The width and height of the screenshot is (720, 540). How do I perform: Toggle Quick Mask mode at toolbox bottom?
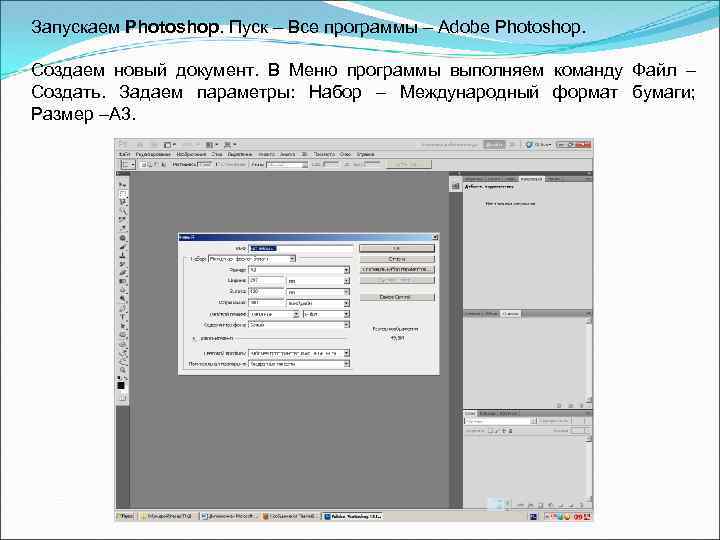pos(122,399)
